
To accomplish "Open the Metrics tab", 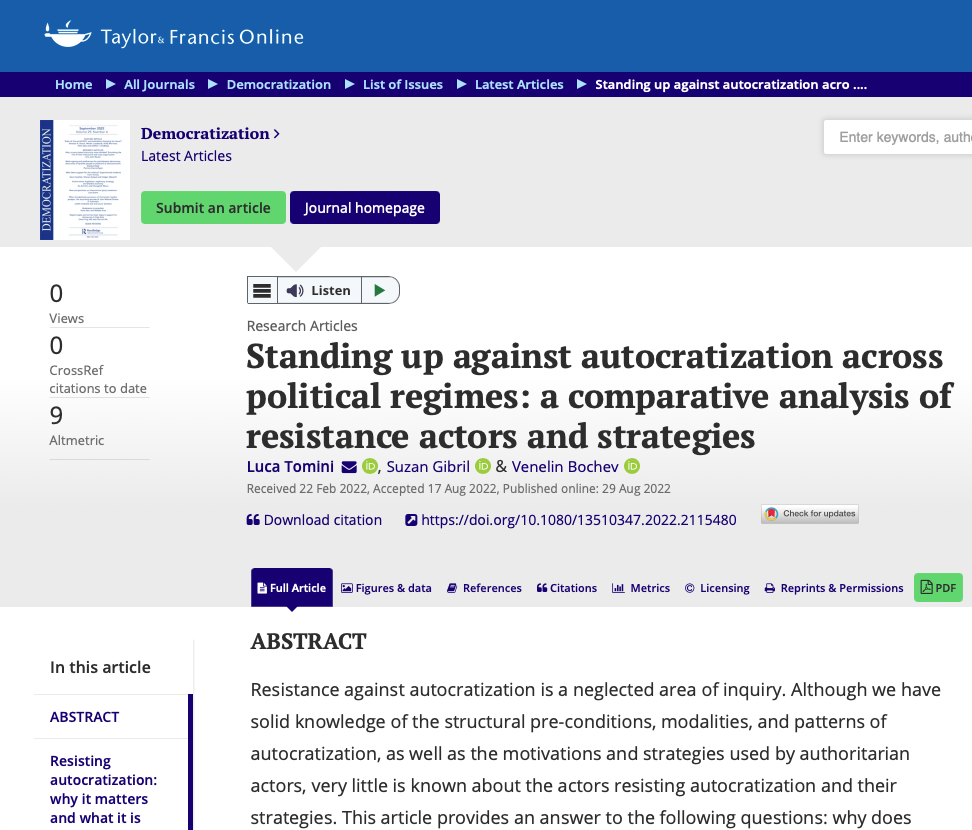I will [641, 588].
